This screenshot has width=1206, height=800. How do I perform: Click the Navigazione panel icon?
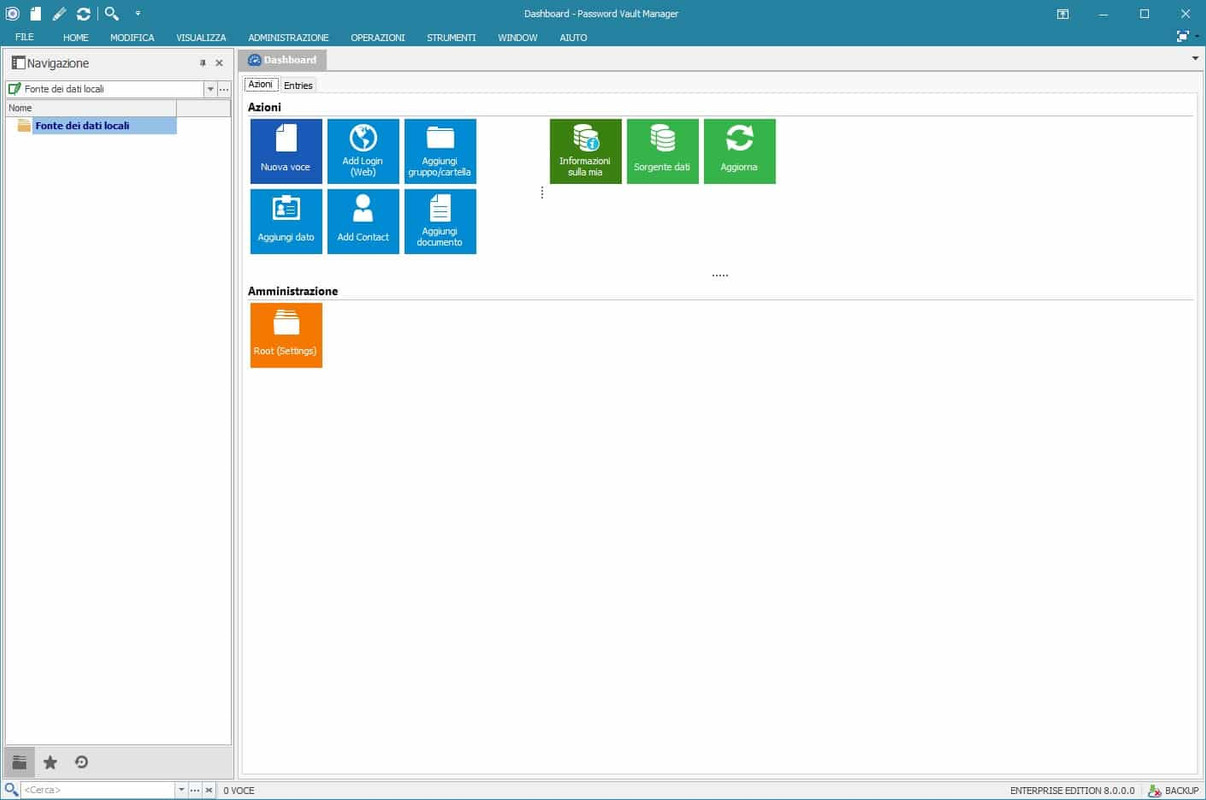point(18,63)
